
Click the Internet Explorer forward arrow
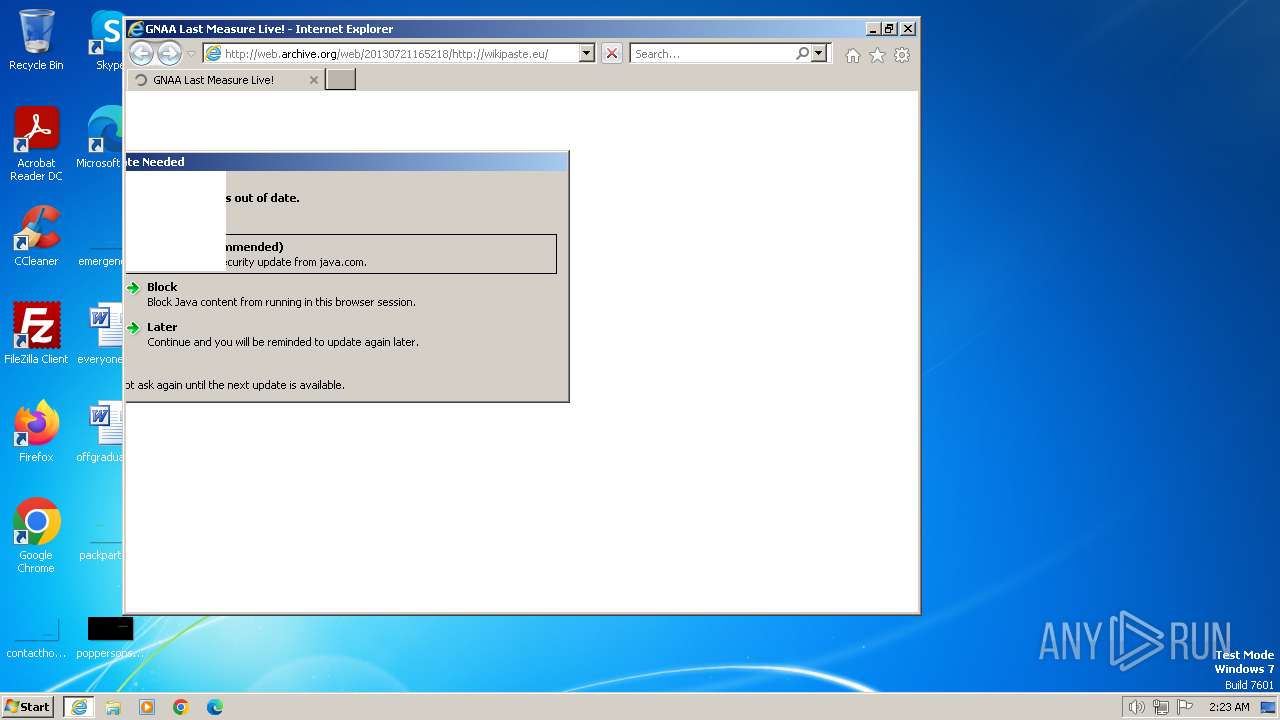tap(169, 54)
